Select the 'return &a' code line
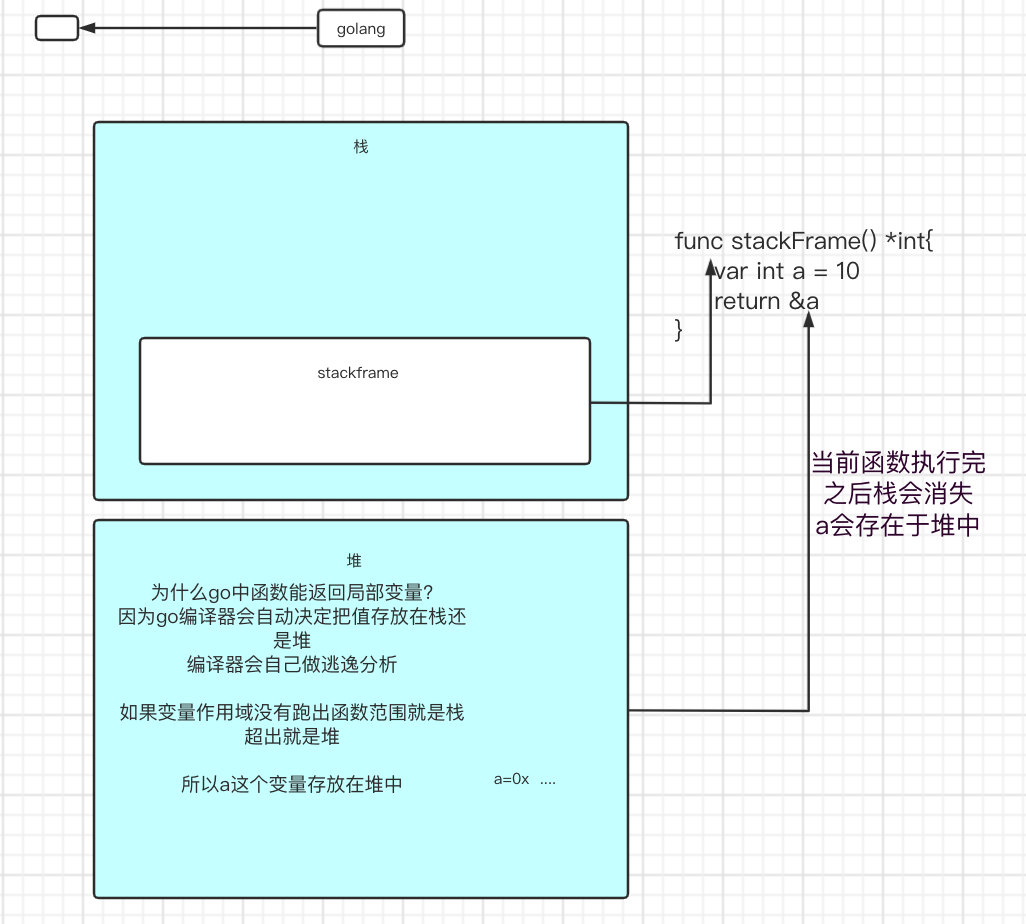The height and width of the screenshot is (924, 1026). point(772,300)
